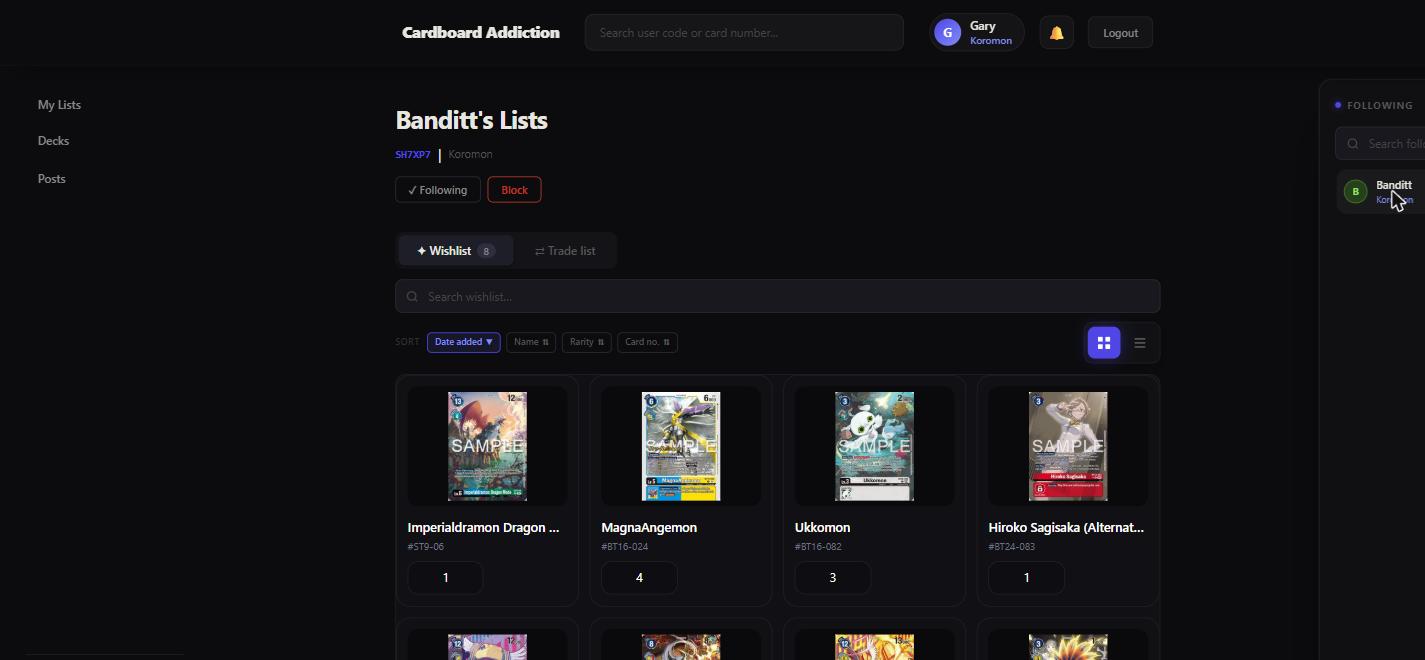Click the Koromon rank beside SH7XP7
This screenshot has width=1425, height=660.
[x=470, y=155]
